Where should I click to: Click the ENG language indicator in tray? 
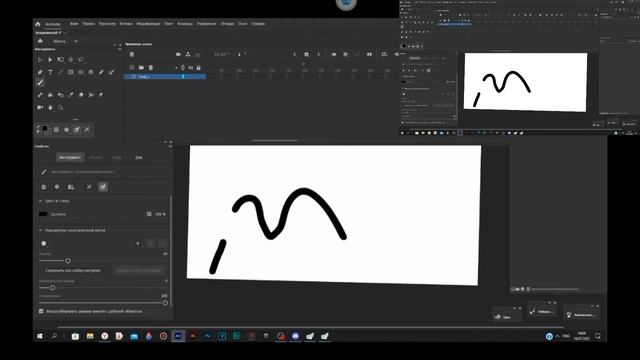point(566,336)
